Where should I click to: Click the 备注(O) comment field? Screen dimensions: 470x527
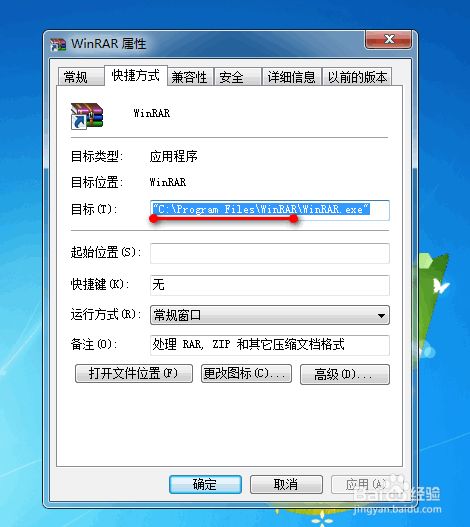pos(270,345)
